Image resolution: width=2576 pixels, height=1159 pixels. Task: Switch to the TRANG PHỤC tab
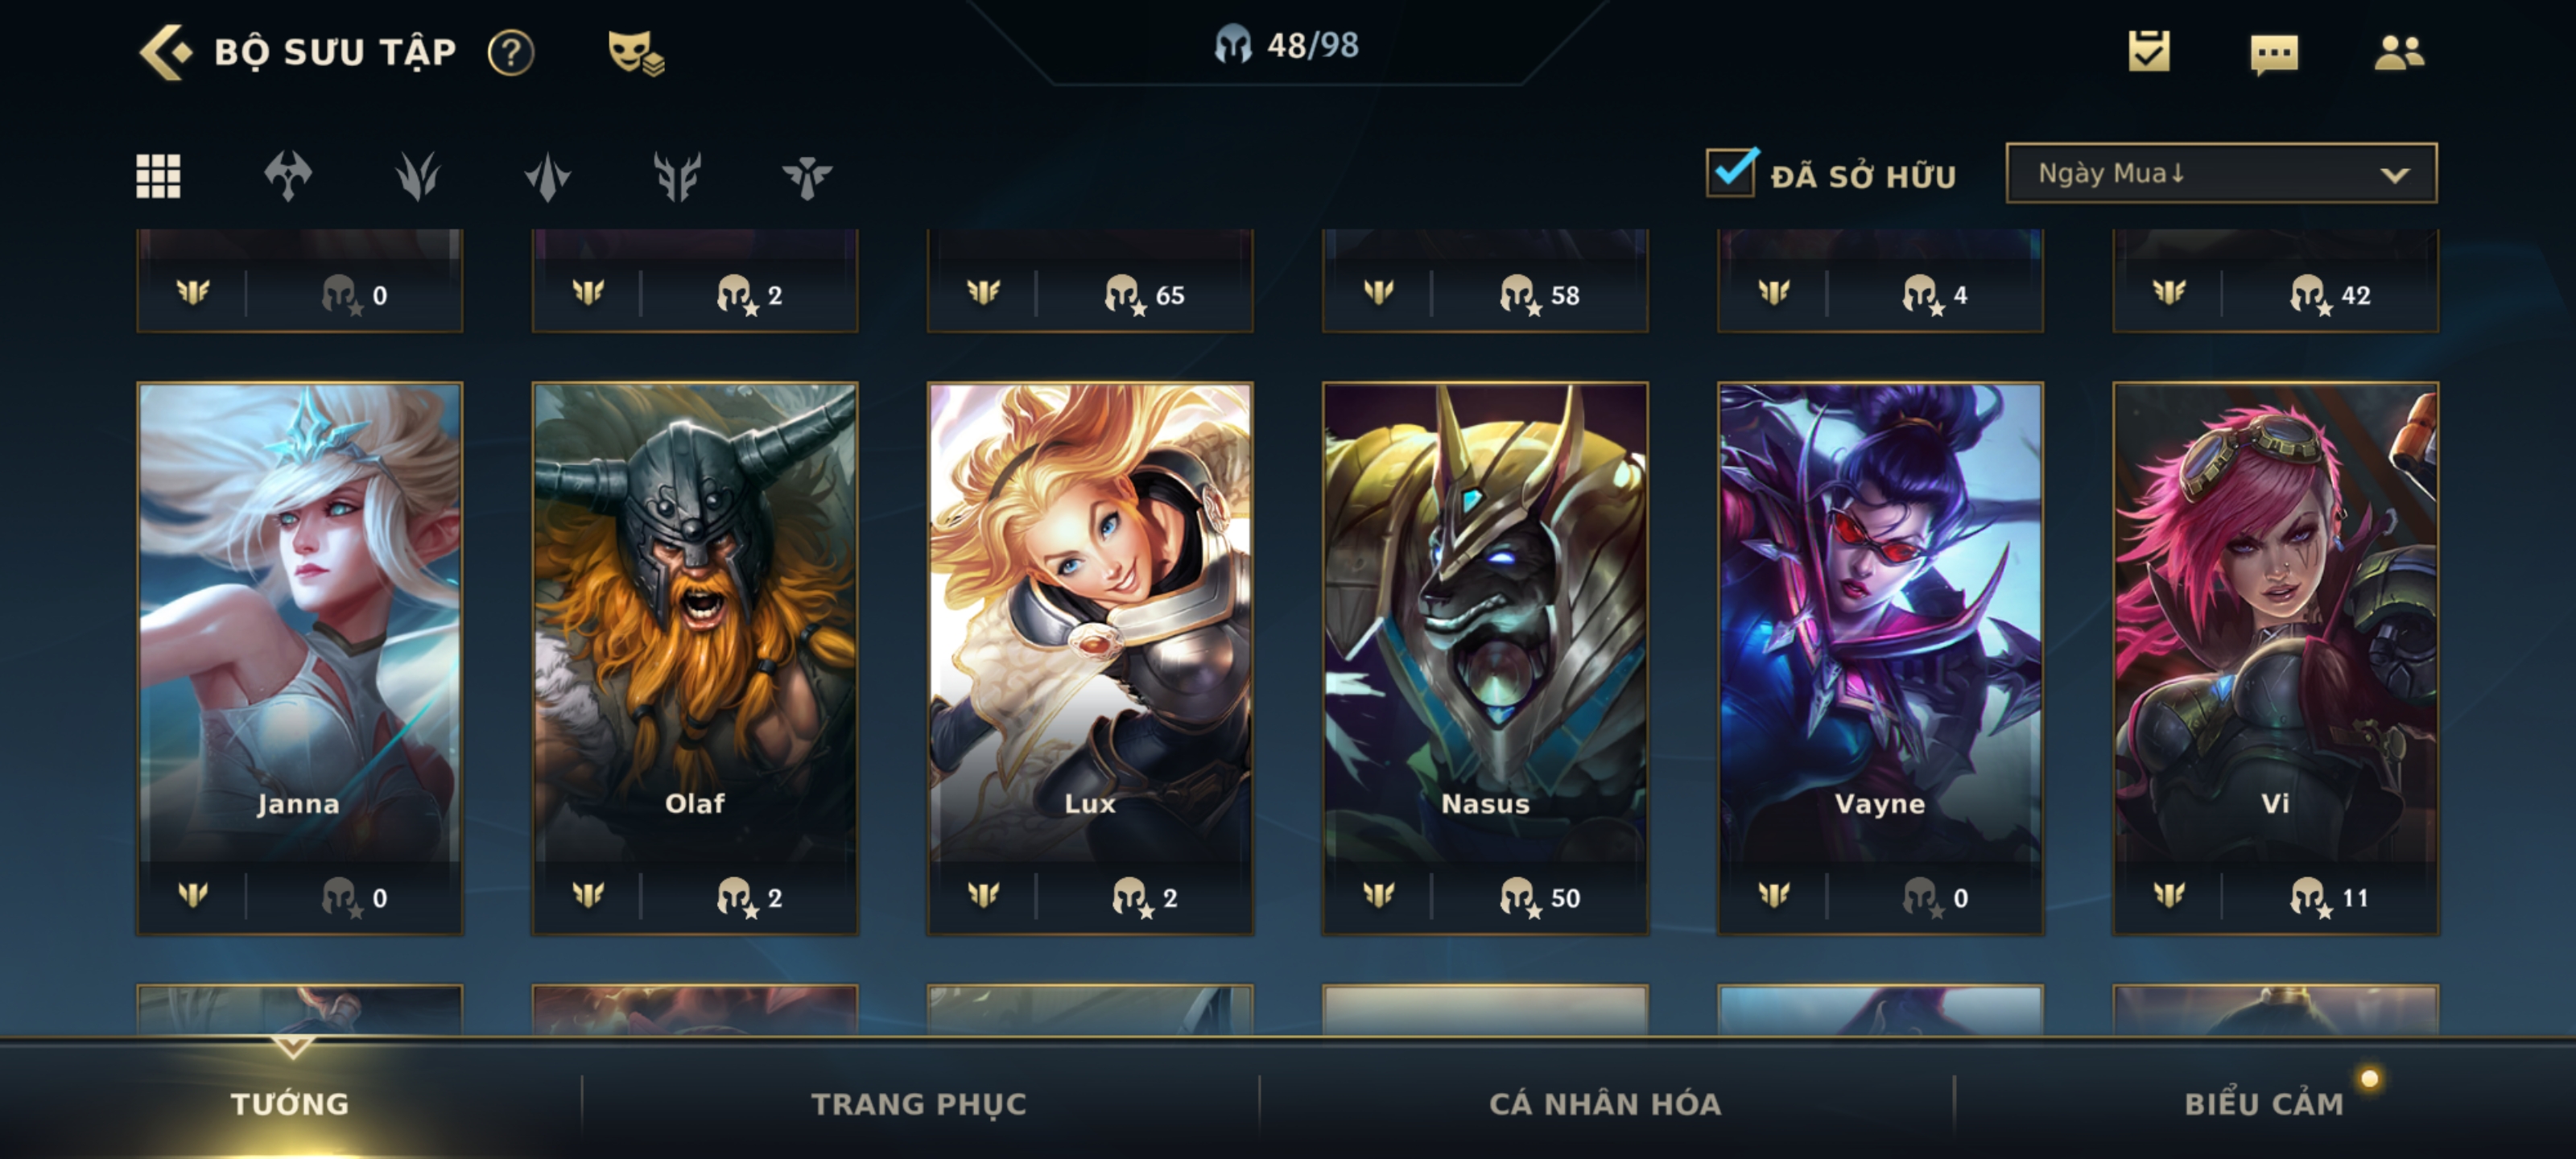(x=918, y=1103)
